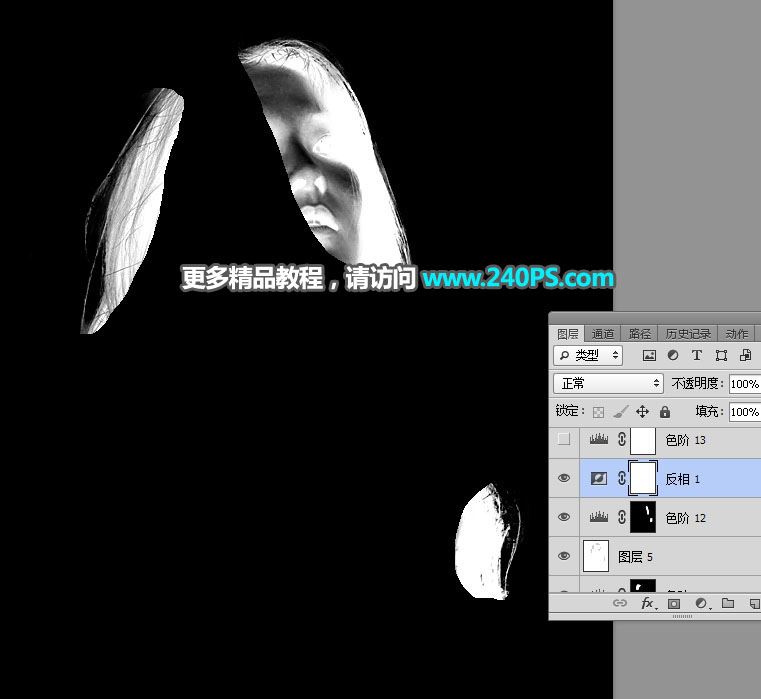The image size is (761, 699).
Task: Switch to the 图层 (Layers) tab
Action: 567,334
